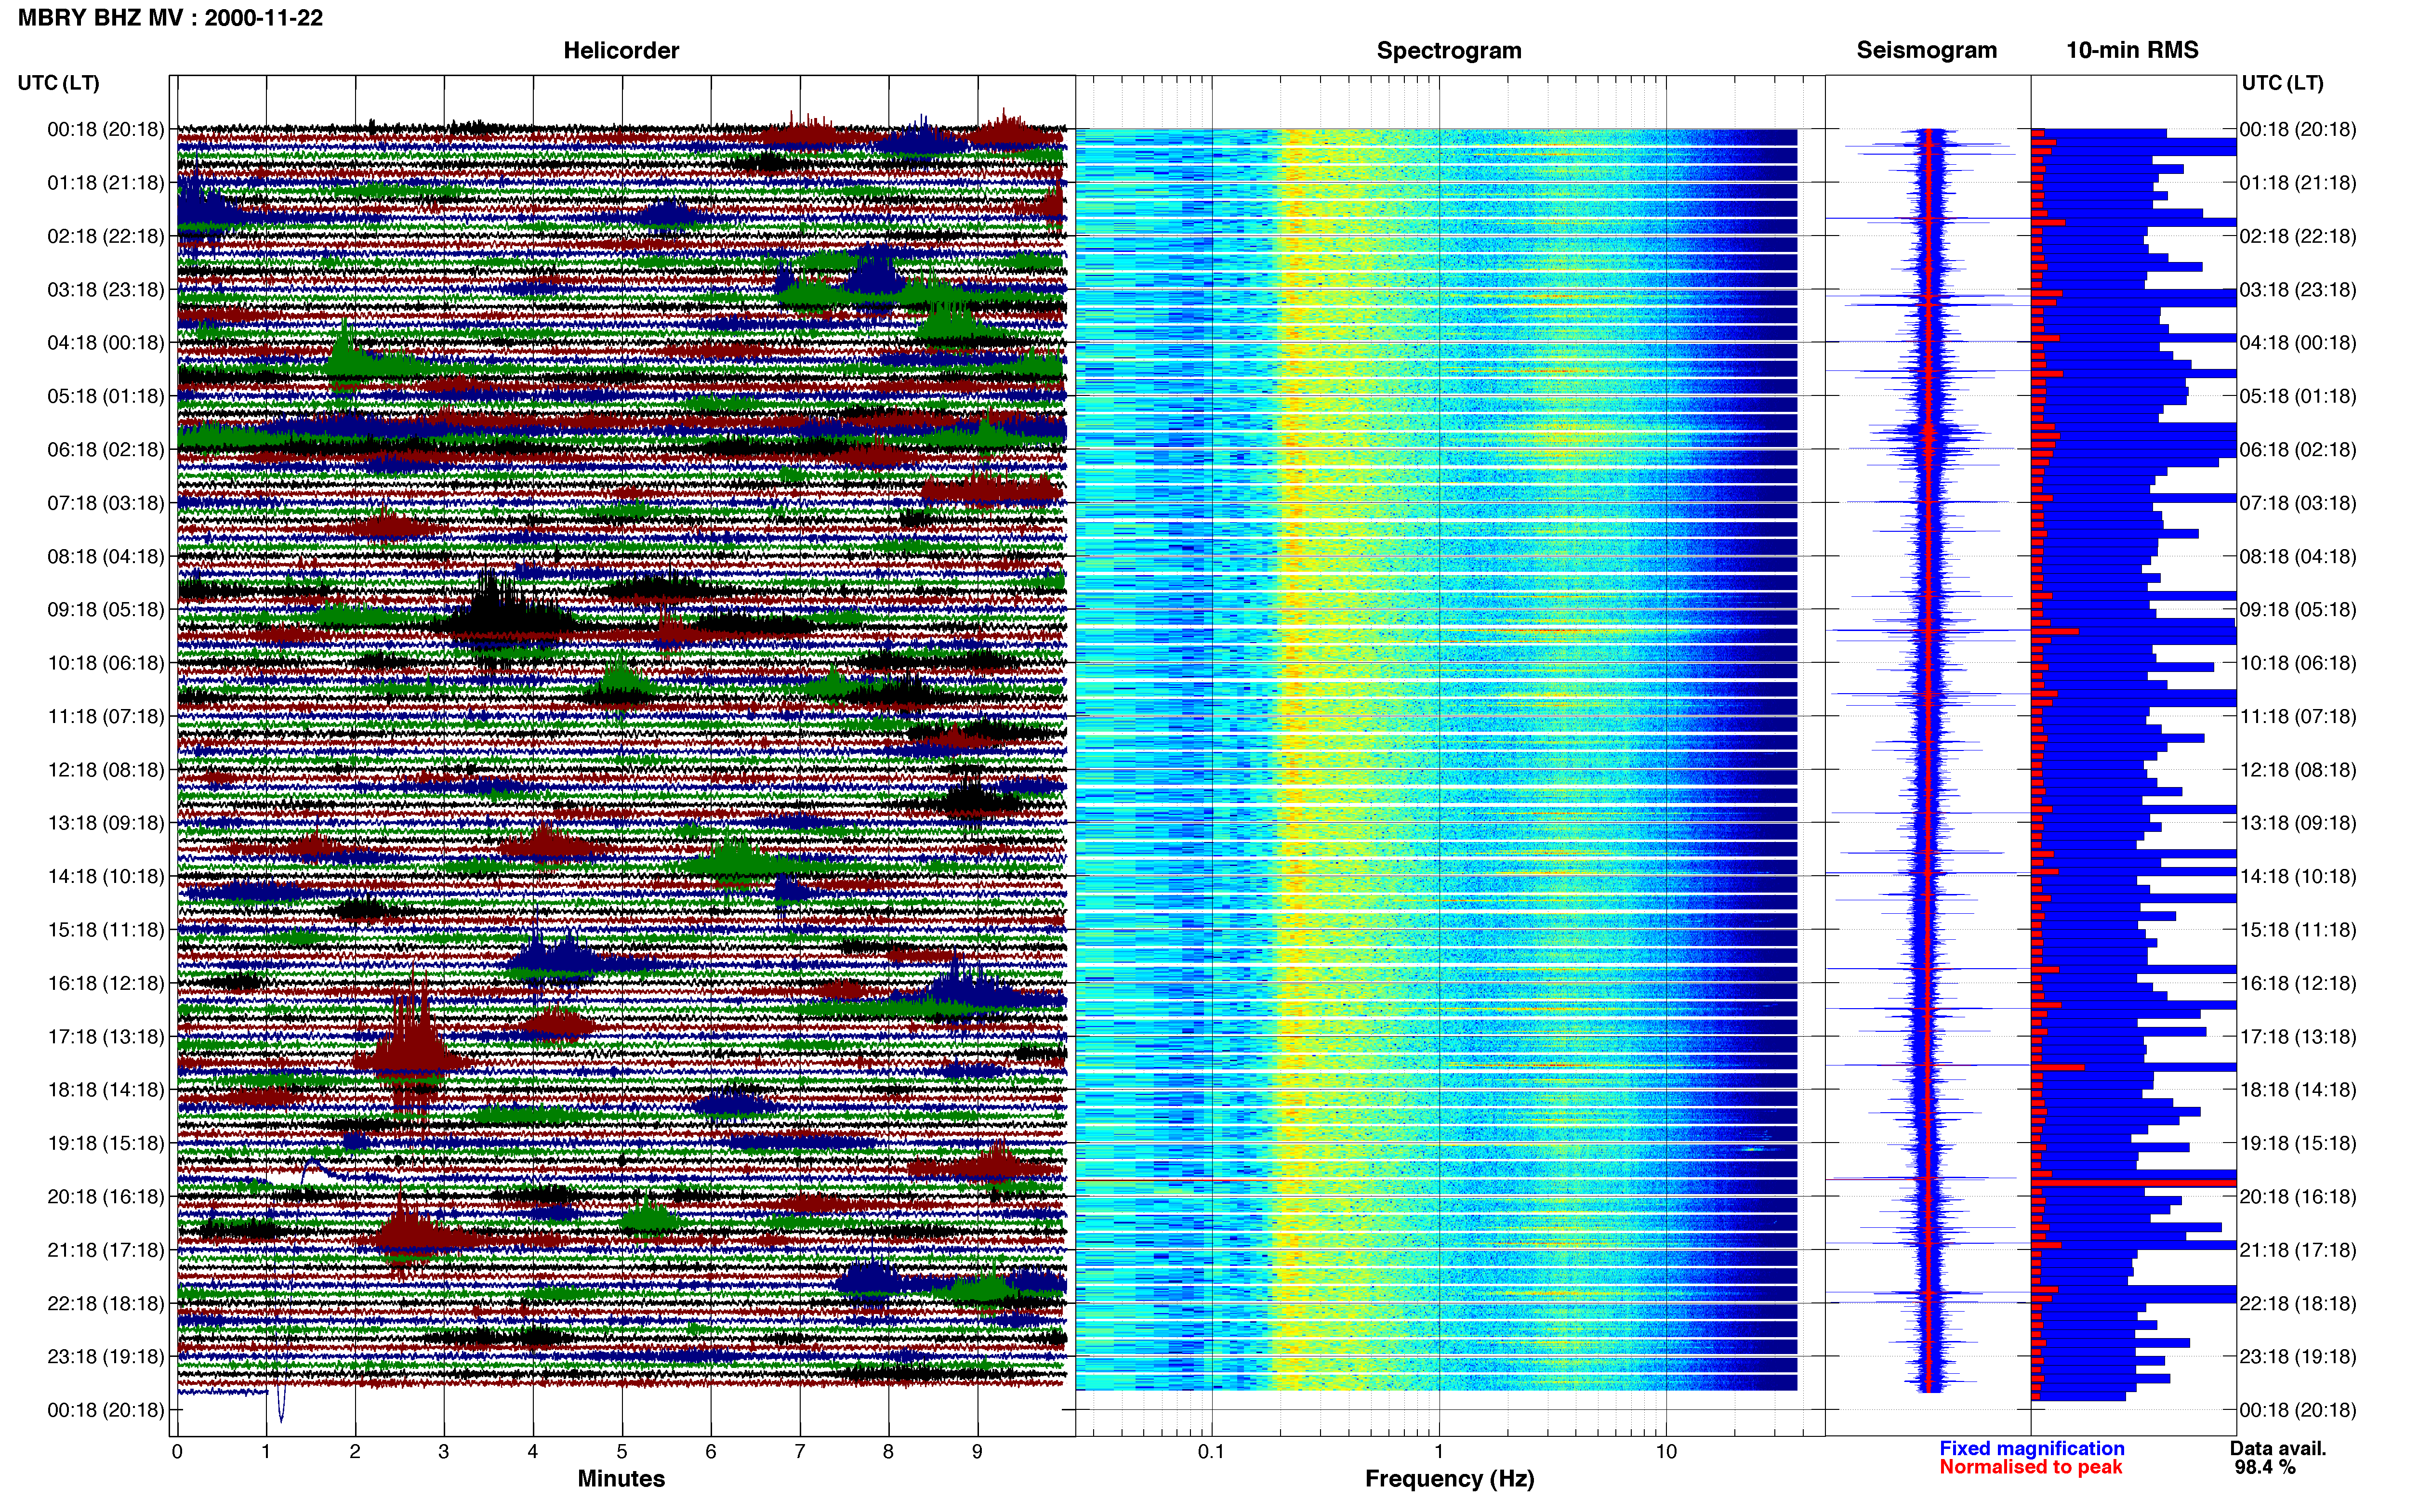Click the right-side time label '01:18 (21:18)'
Viewport: 2418px width, 1512px height.
[2298, 183]
